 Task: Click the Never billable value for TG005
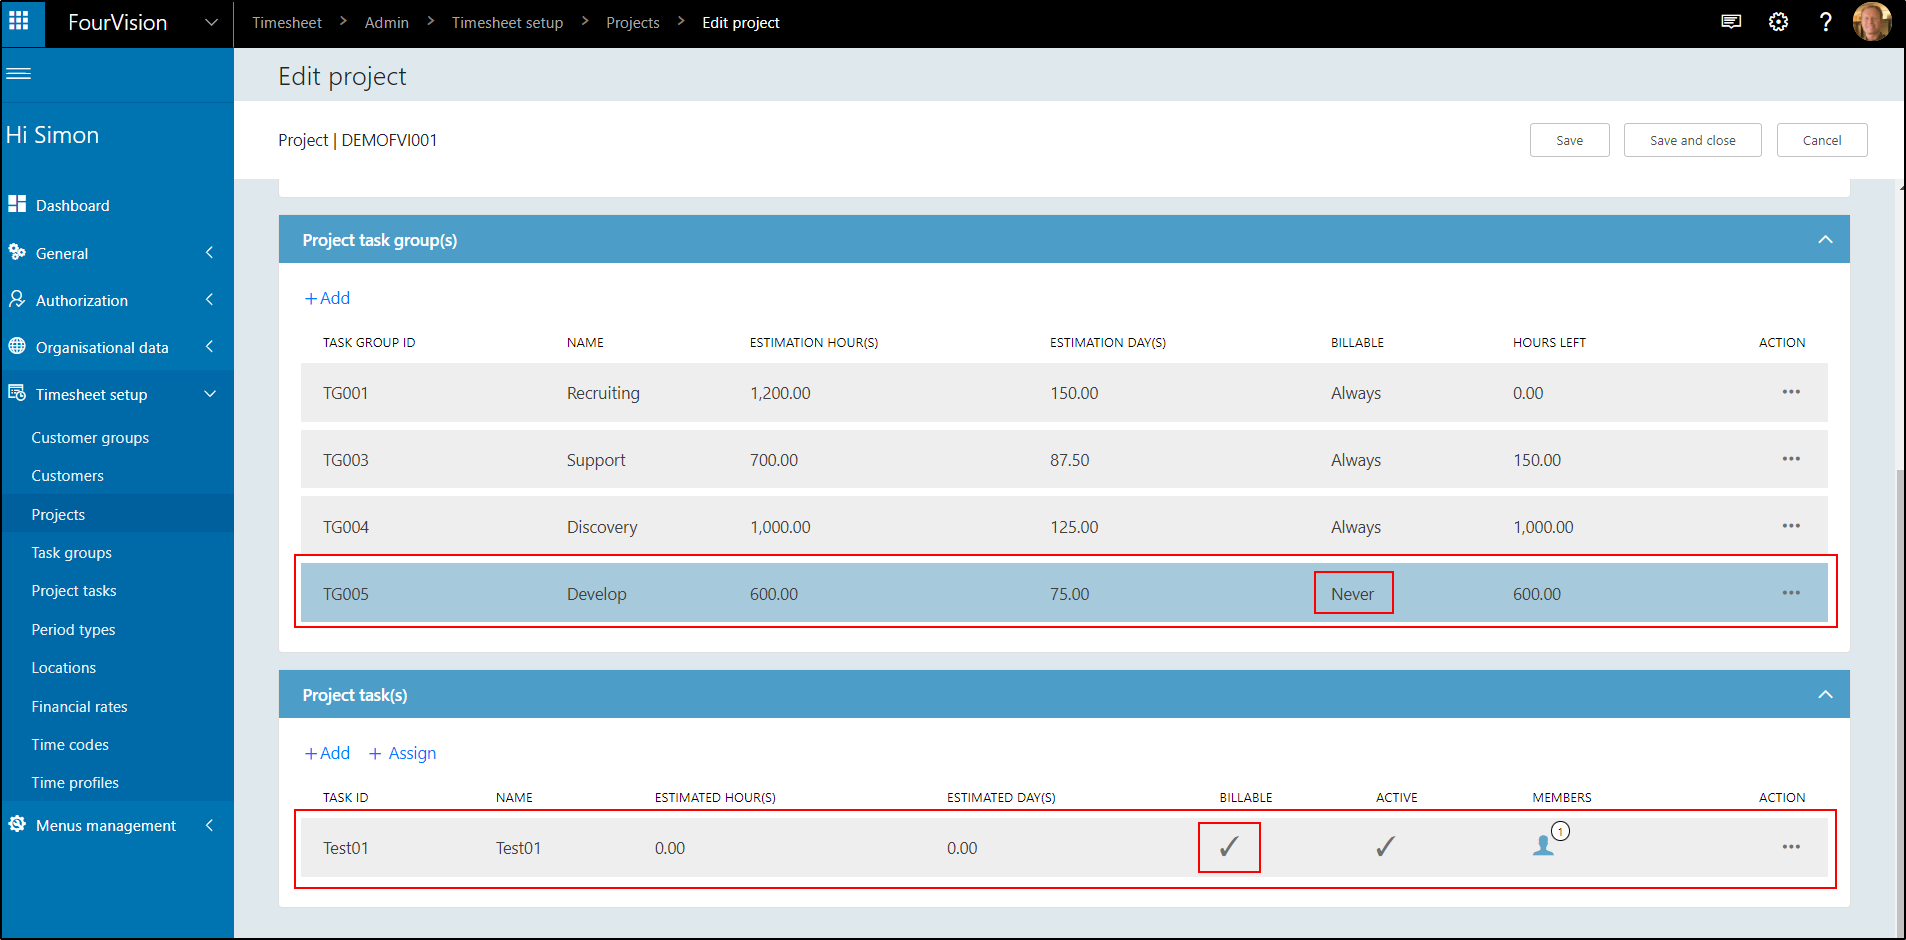1352,594
